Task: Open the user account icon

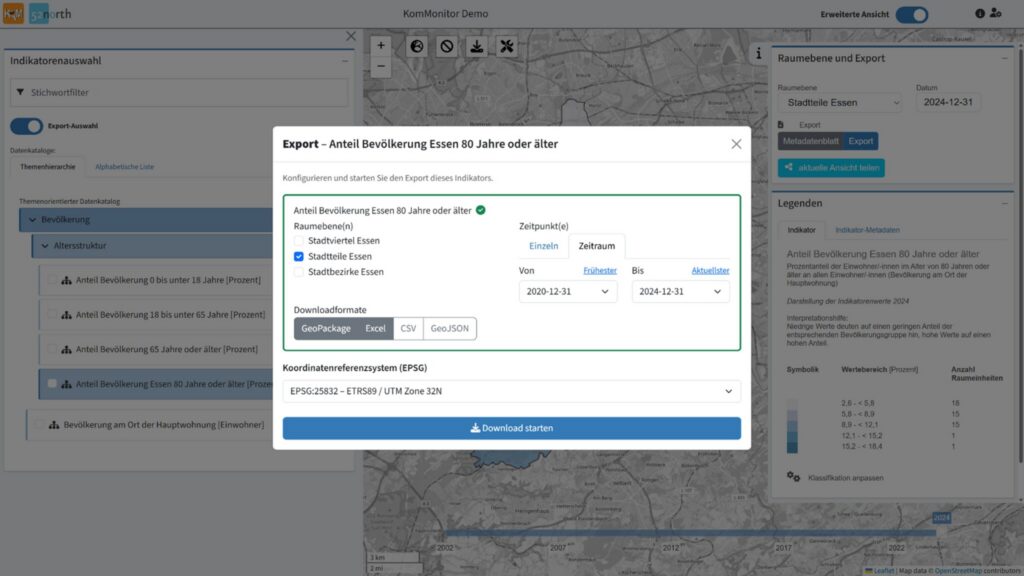Action: click(x=995, y=13)
